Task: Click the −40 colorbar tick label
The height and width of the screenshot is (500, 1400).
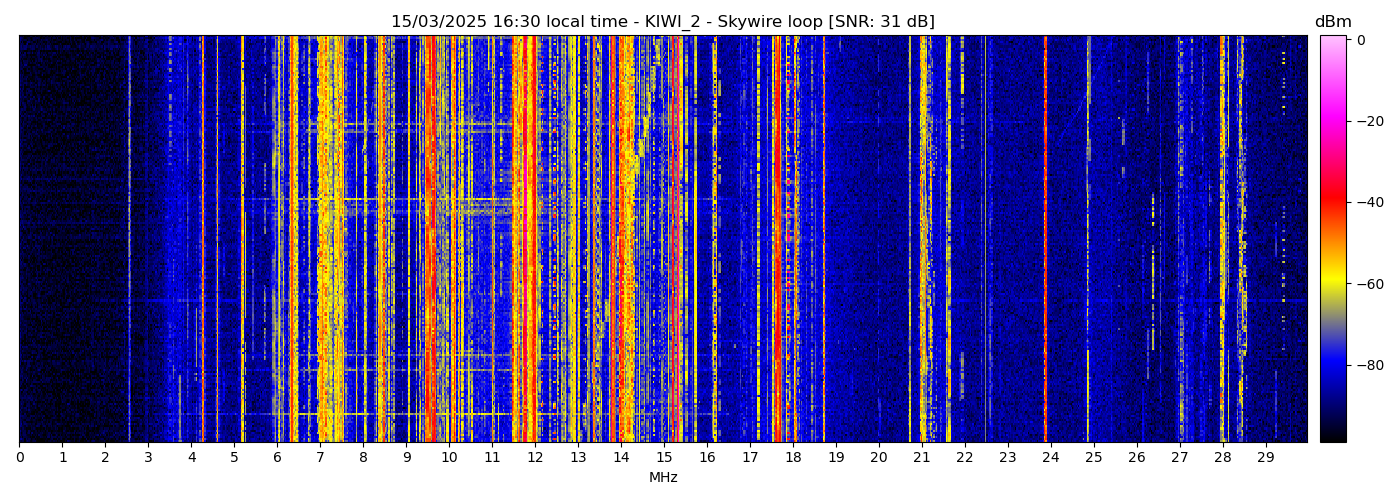Action: [x=1366, y=202]
